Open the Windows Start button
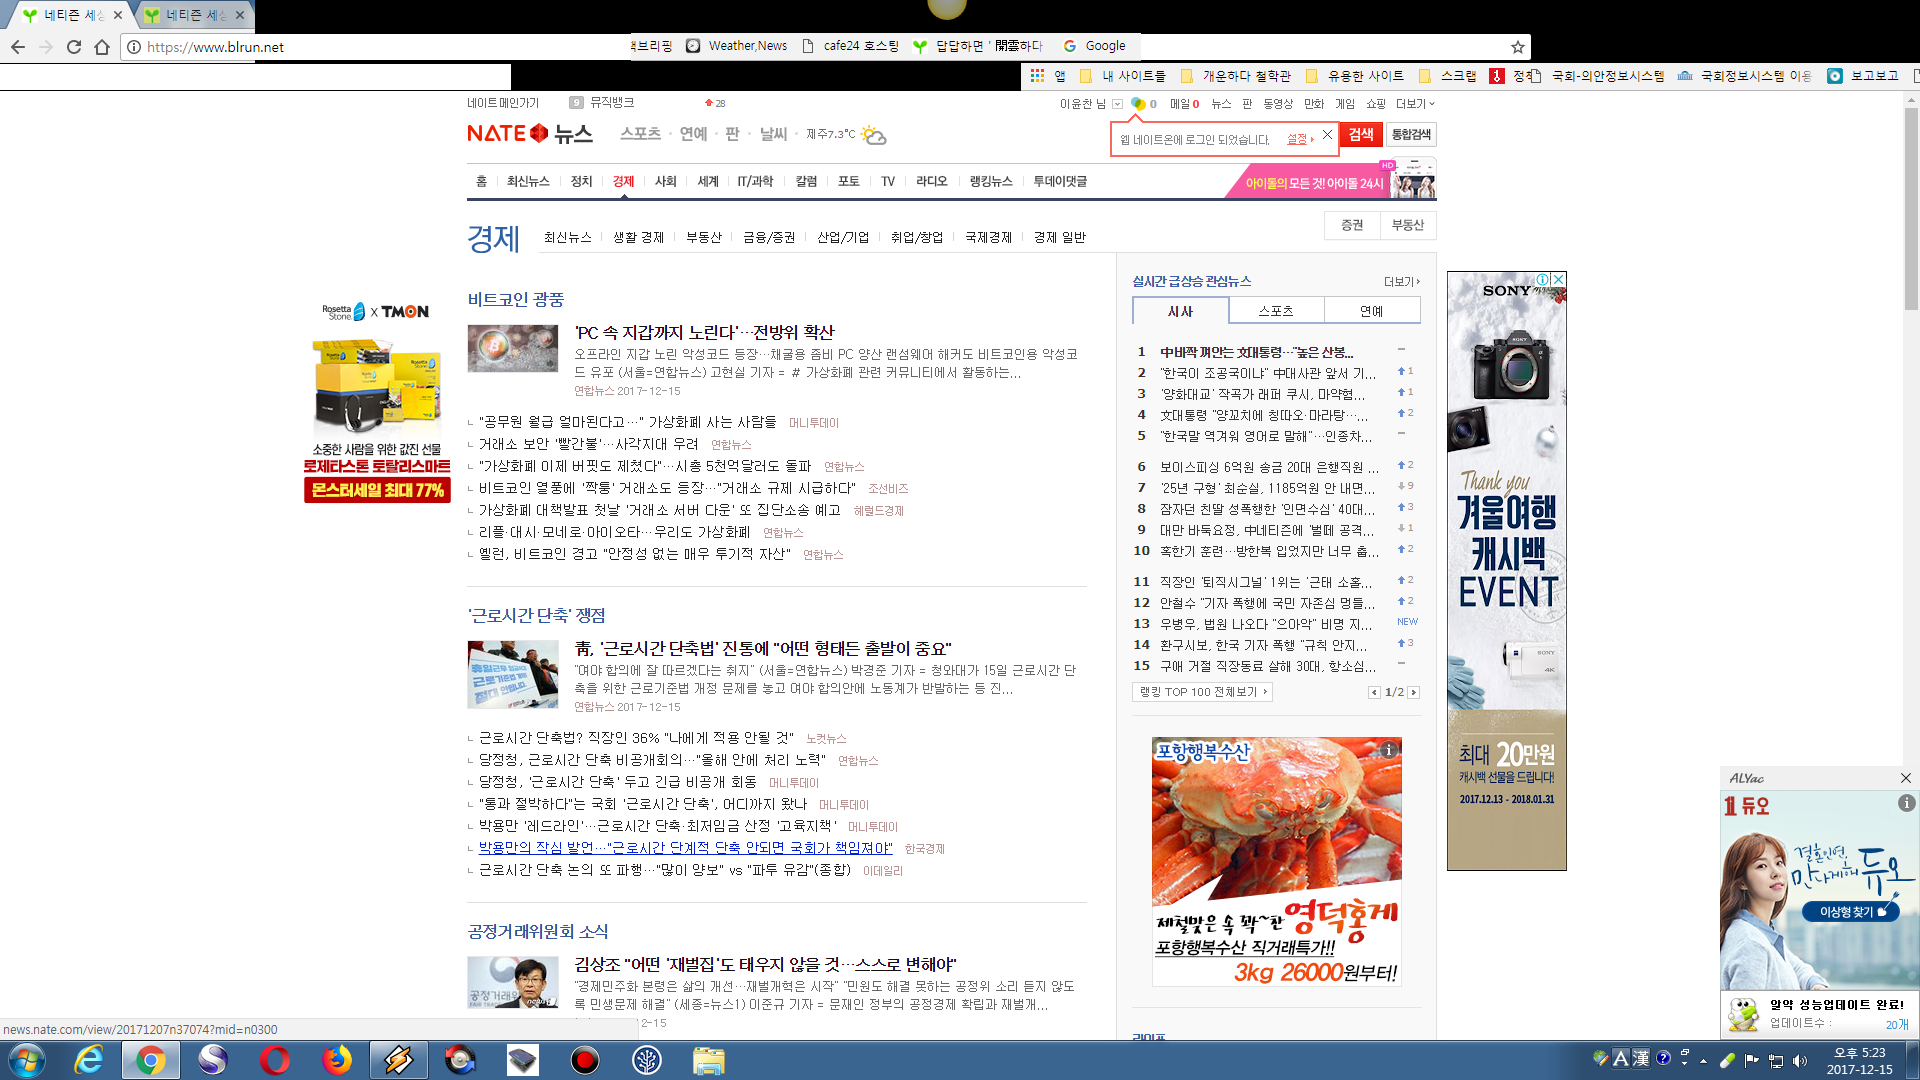The image size is (1920, 1080). 26,1060
